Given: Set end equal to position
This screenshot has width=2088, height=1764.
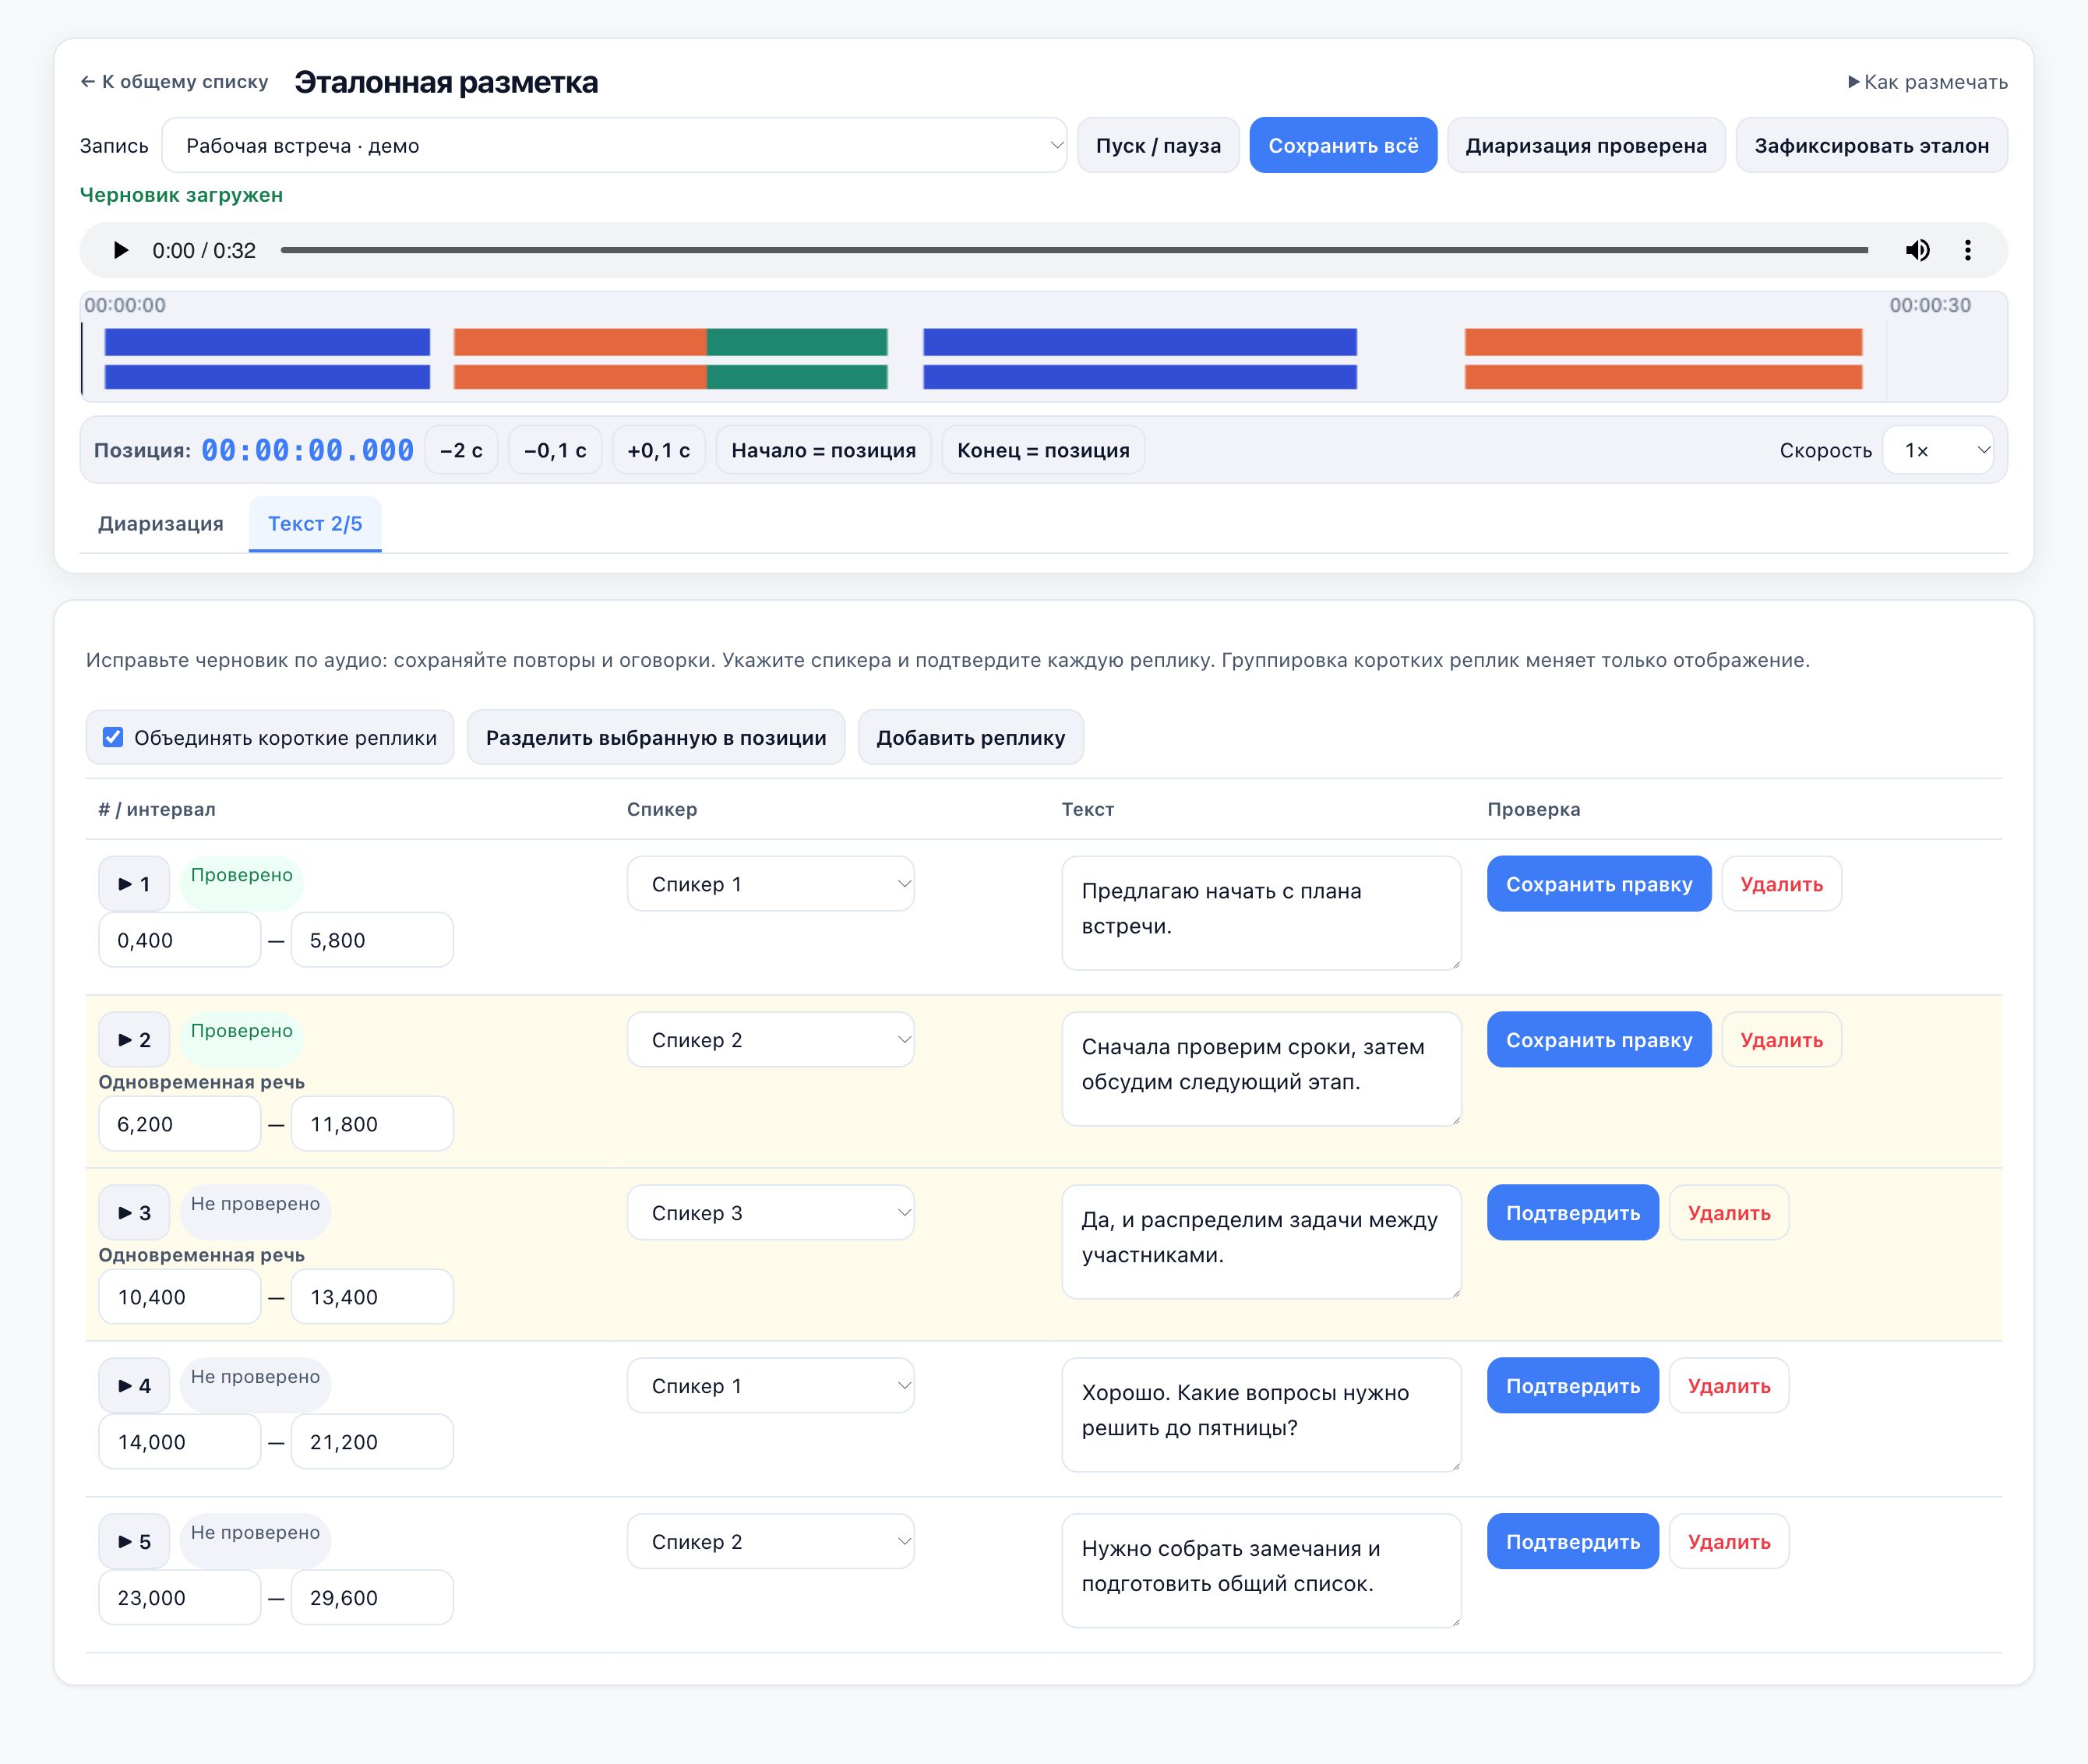Looking at the screenshot, I should click(x=1043, y=450).
